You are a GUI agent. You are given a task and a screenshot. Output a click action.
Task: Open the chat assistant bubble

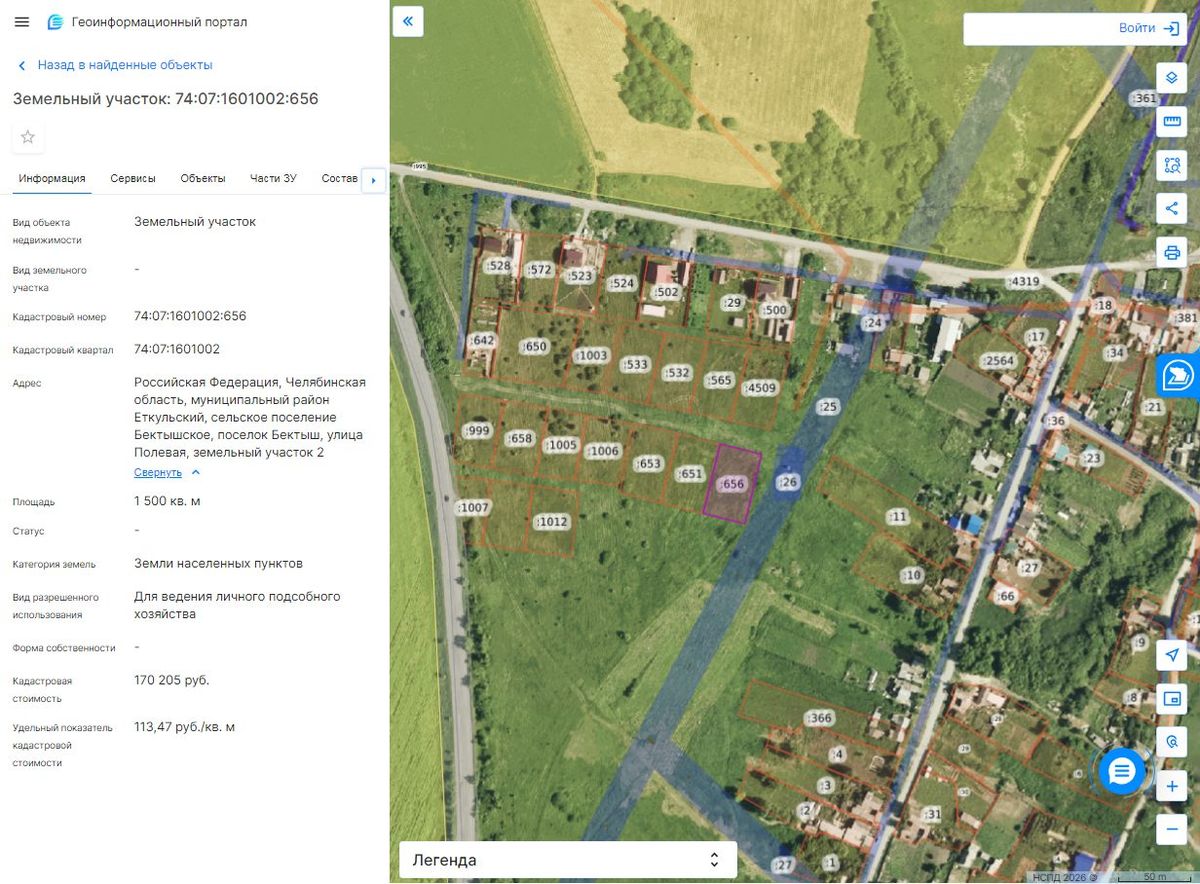click(1122, 771)
